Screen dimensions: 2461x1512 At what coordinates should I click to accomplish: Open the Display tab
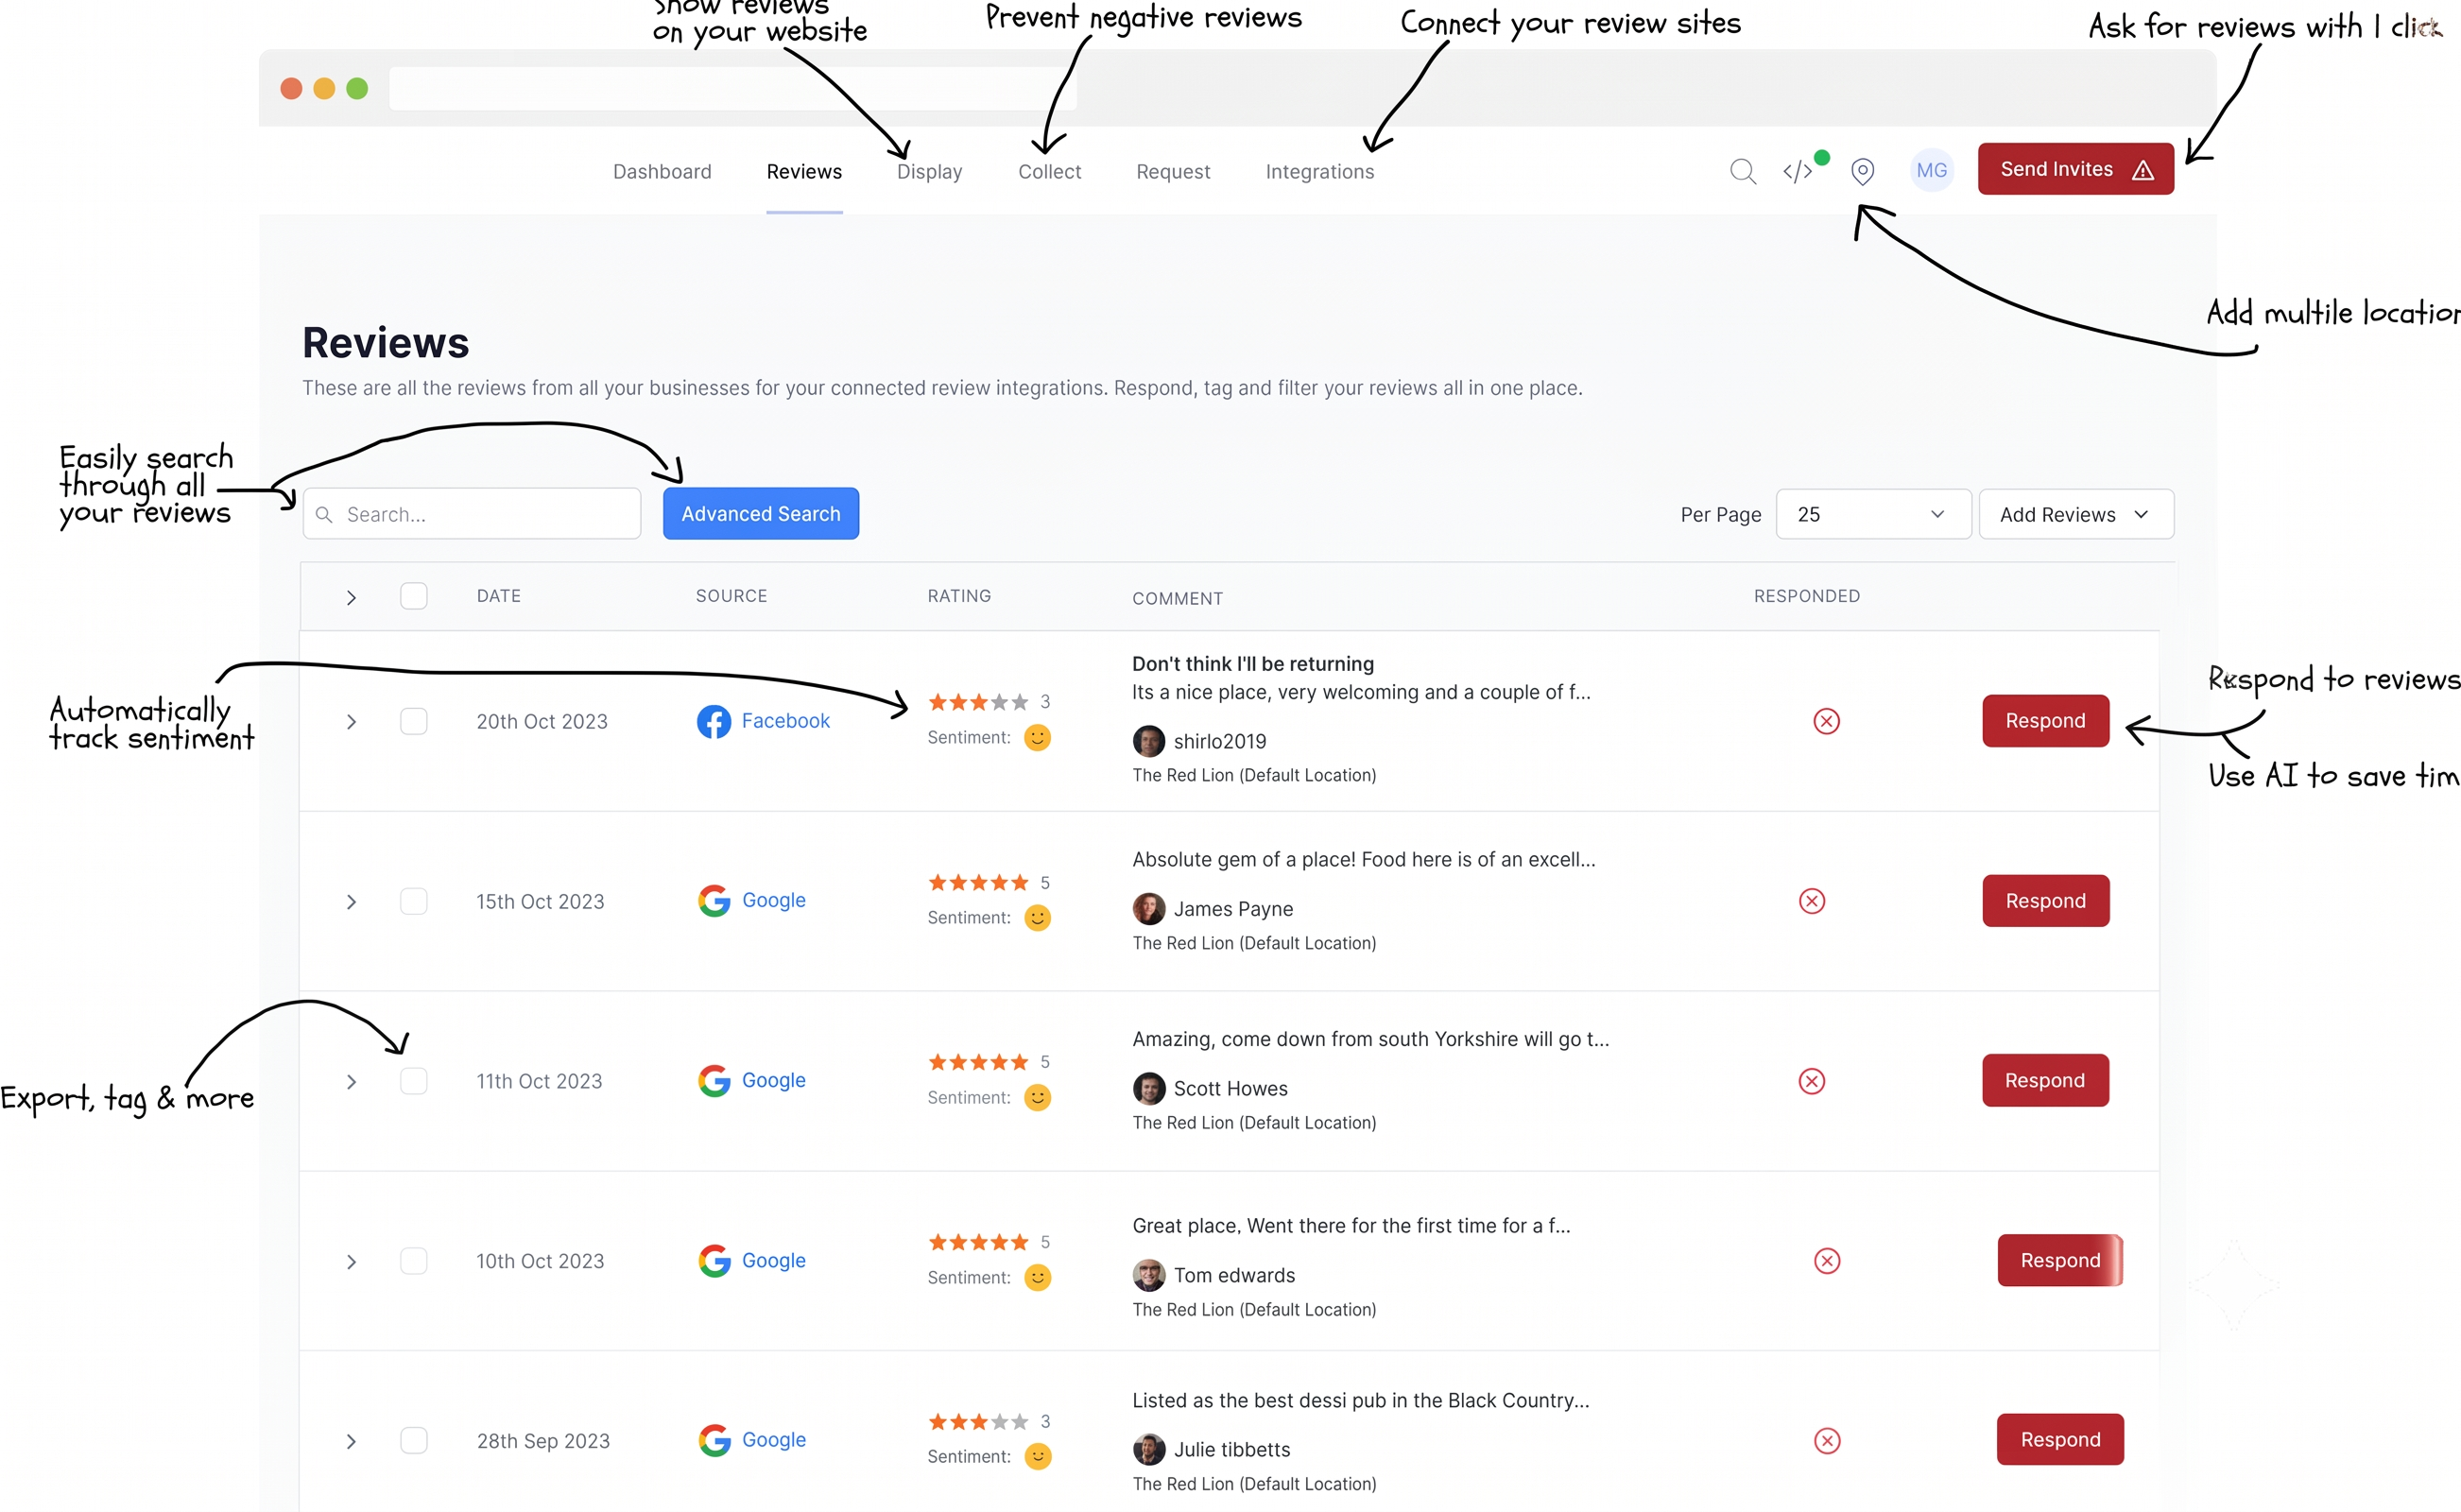[929, 172]
